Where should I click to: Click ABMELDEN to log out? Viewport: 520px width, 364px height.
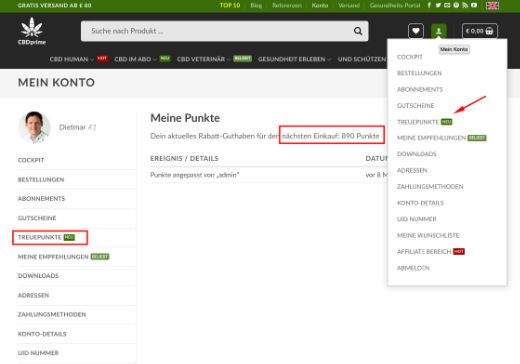pos(413,268)
